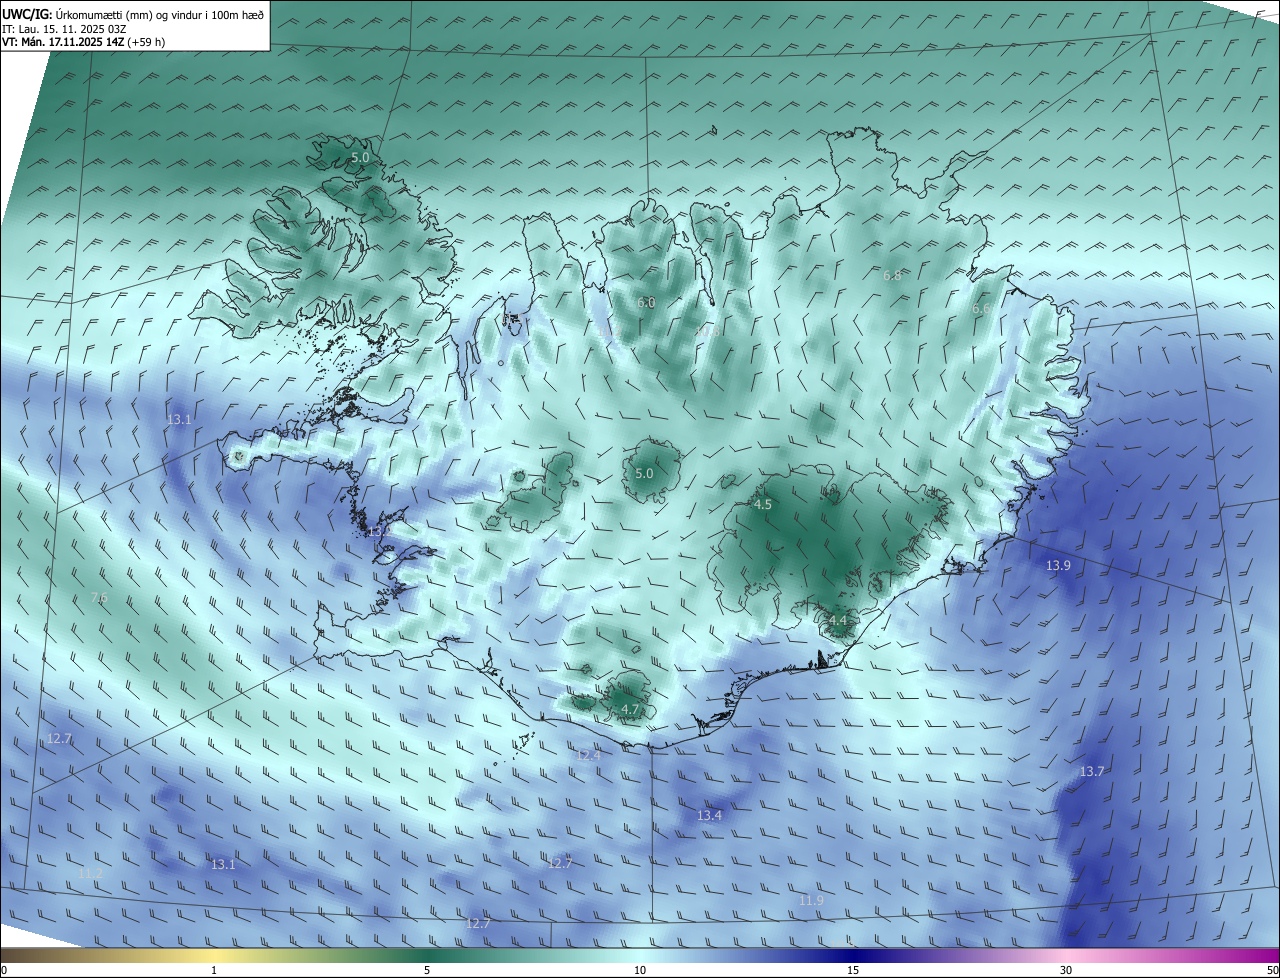Select the 4.5 value on the glacier

[x=762, y=505]
